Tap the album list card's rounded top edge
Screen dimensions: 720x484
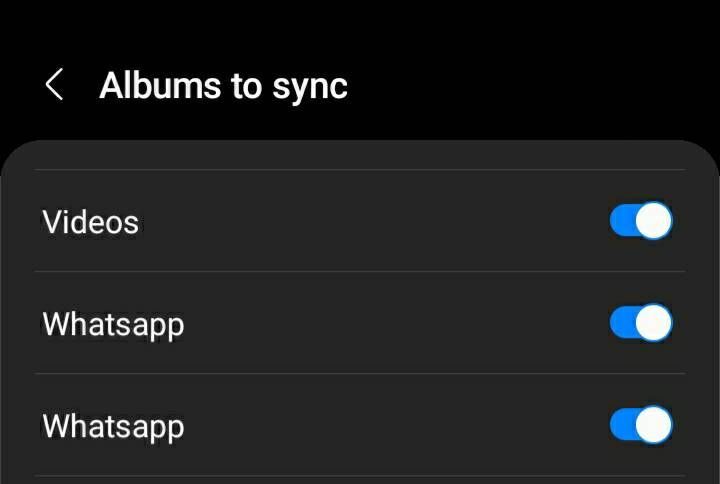360,145
